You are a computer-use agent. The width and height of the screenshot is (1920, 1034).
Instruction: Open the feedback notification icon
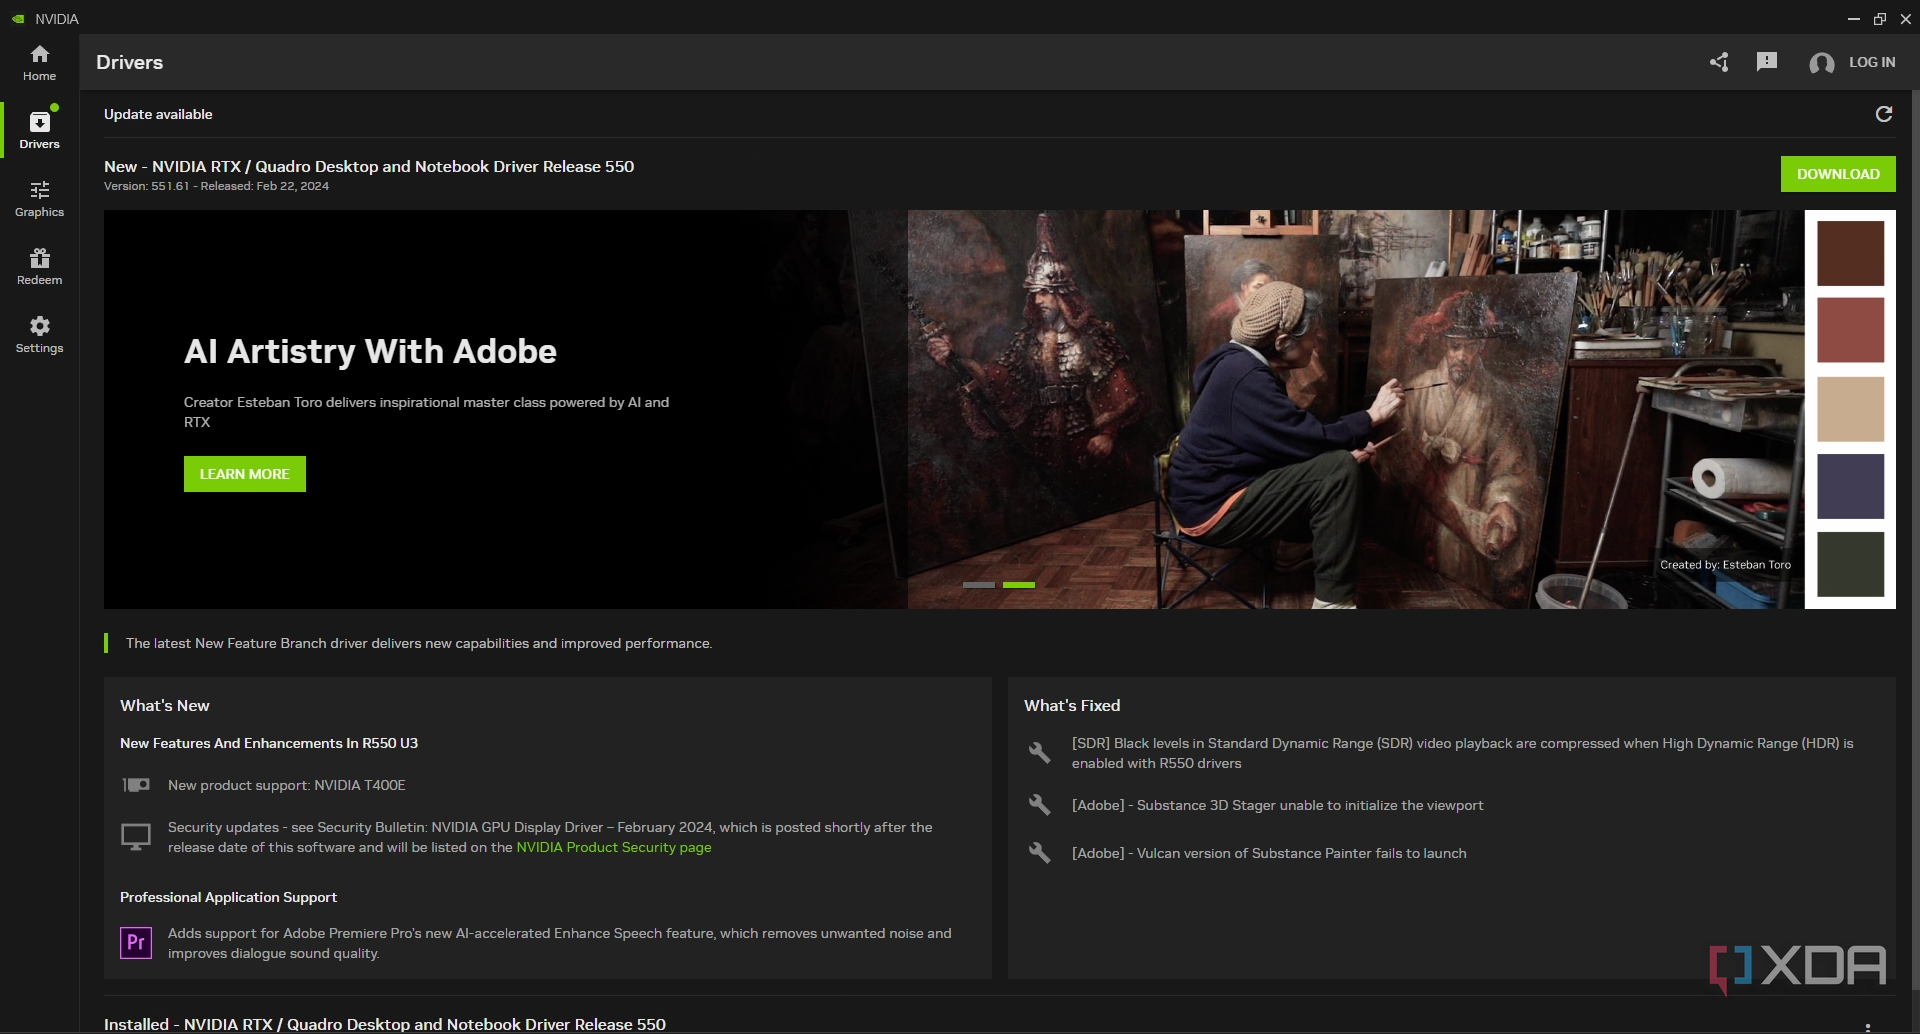pos(1767,62)
